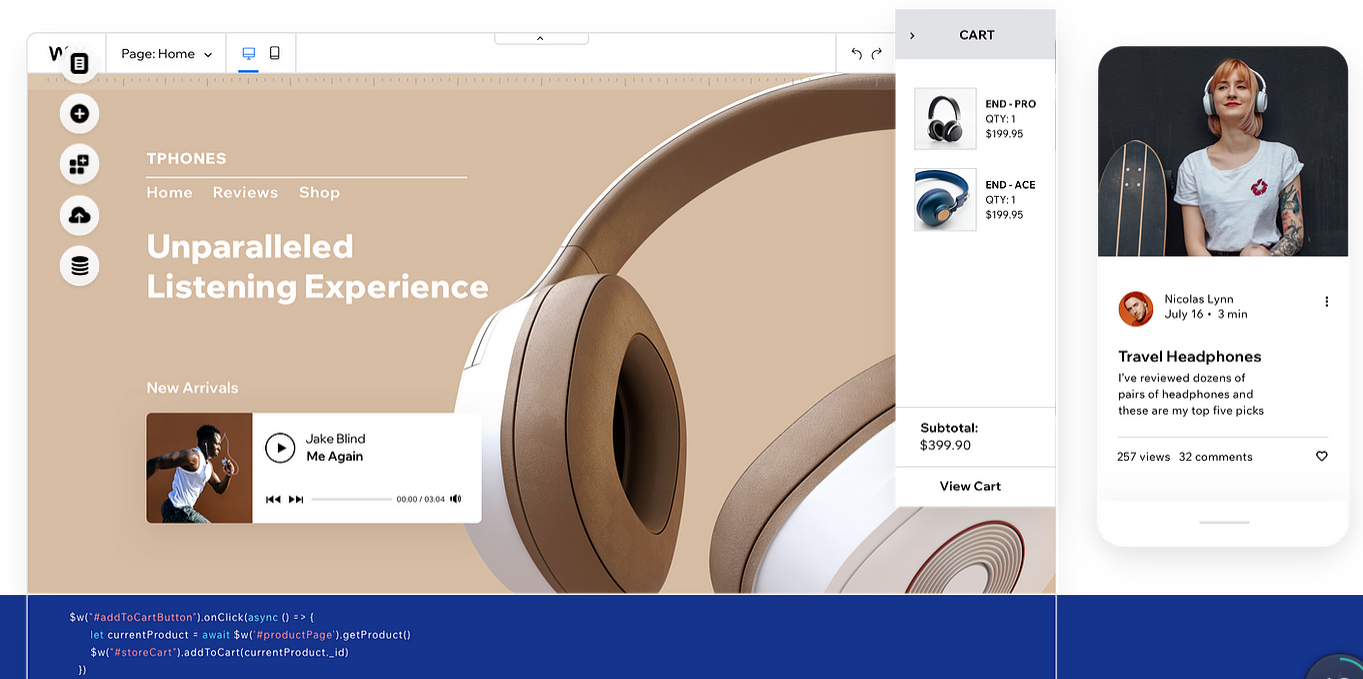The image size is (1363, 679).
Task: Click the Subtotal $399.90 text
Action: point(949,437)
